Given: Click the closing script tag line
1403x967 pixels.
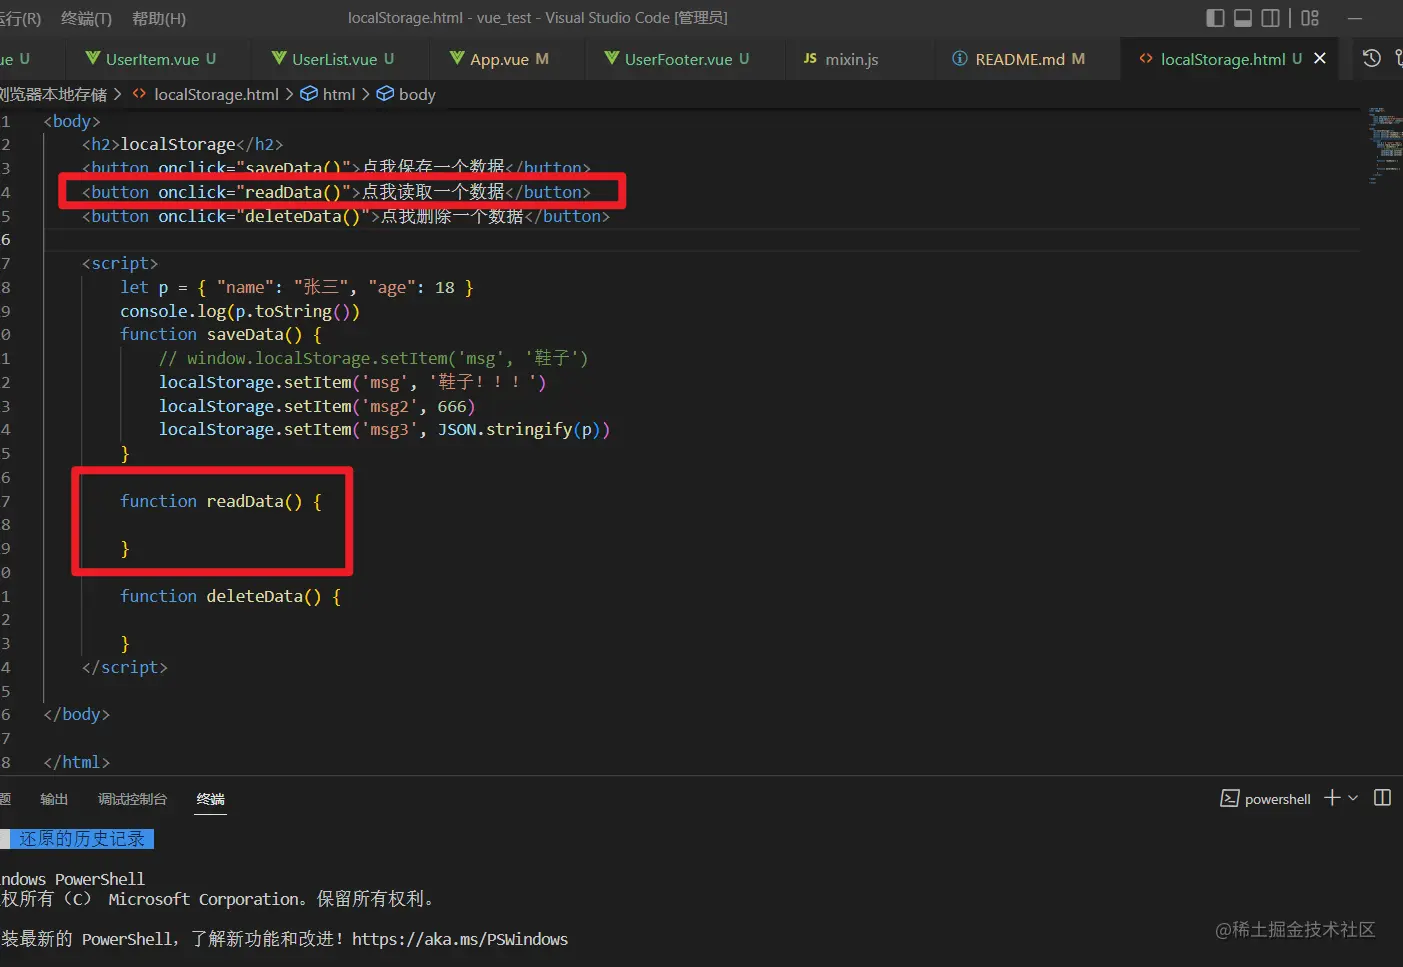Looking at the screenshot, I should (x=125, y=667).
